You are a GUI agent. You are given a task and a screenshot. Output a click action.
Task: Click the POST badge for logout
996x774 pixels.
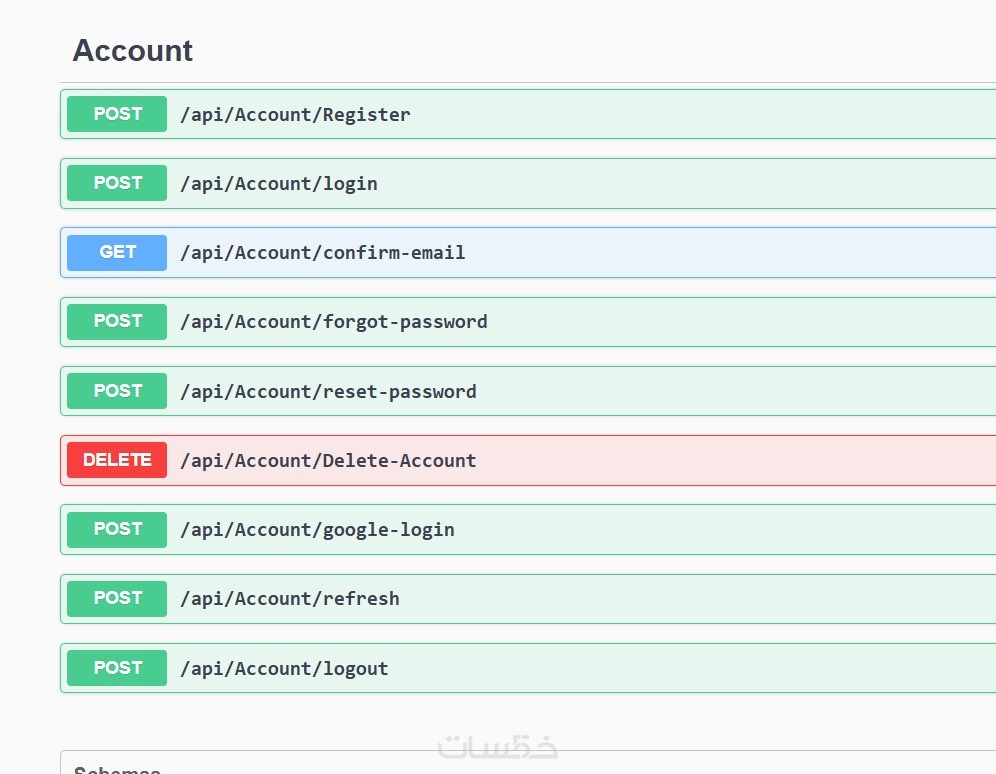(117, 668)
